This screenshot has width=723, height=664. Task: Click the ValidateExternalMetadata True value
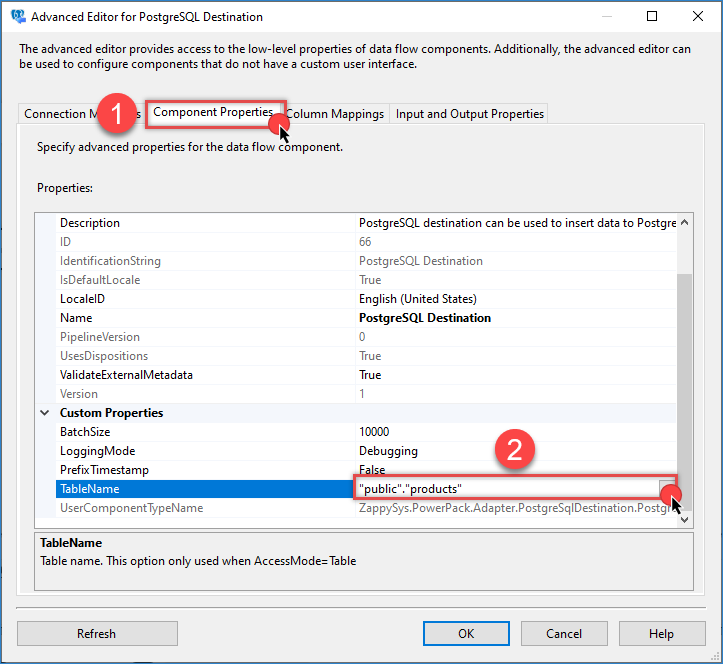(370, 375)
